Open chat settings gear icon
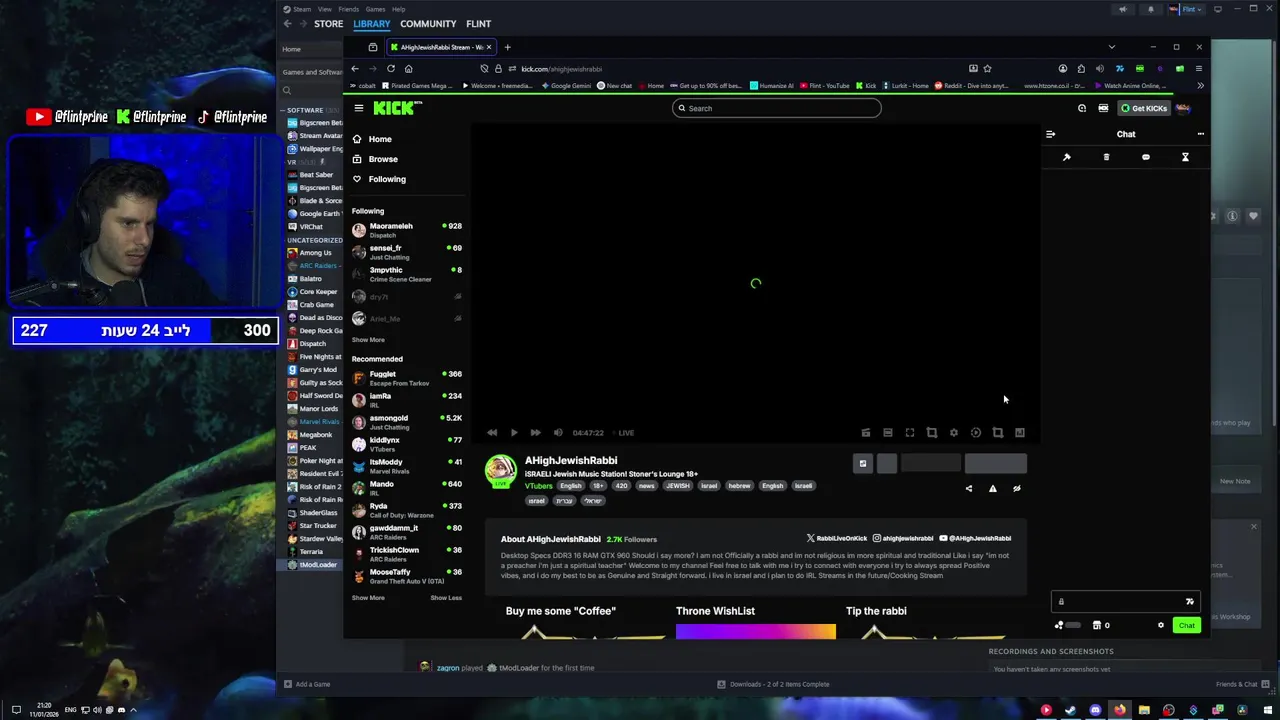The width and height of the screenshot is (1280, 720). tap(1161, 626)
